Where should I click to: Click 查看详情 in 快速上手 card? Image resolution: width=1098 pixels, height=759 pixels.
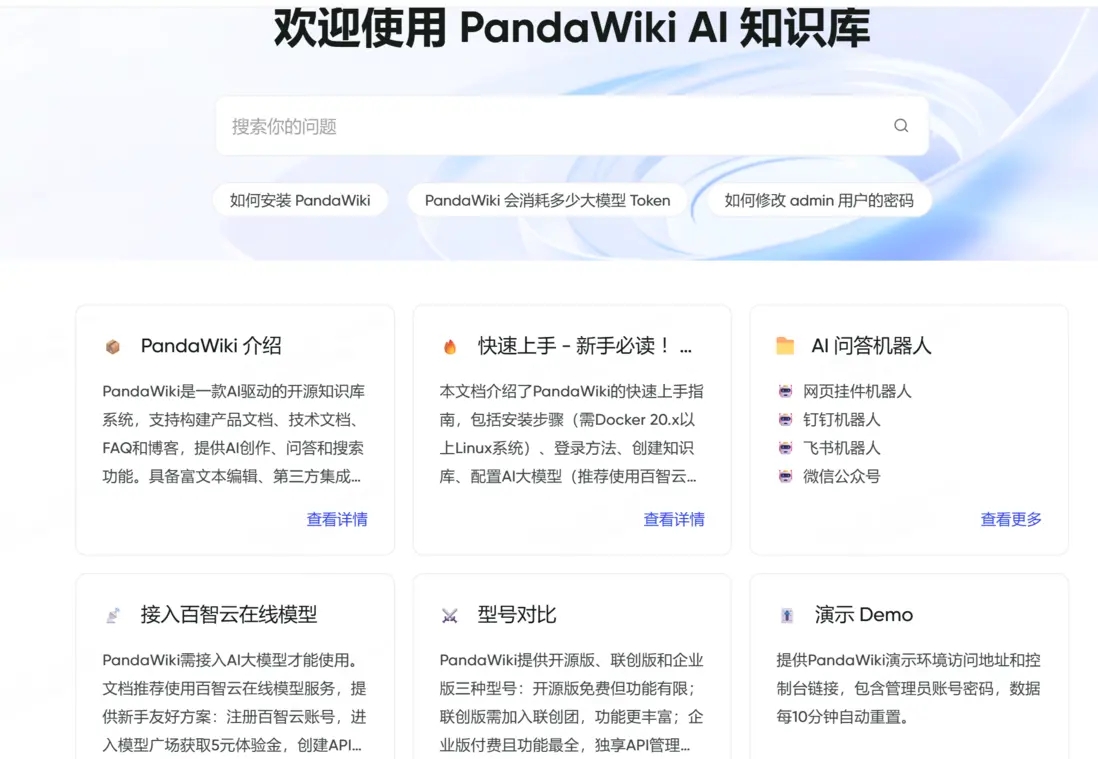(674, 519)
